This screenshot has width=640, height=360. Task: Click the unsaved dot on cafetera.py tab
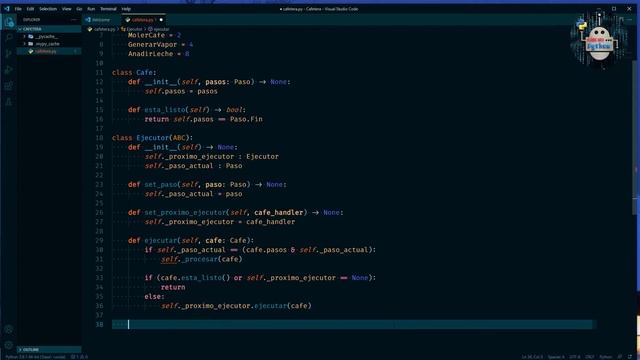point(161,20)
